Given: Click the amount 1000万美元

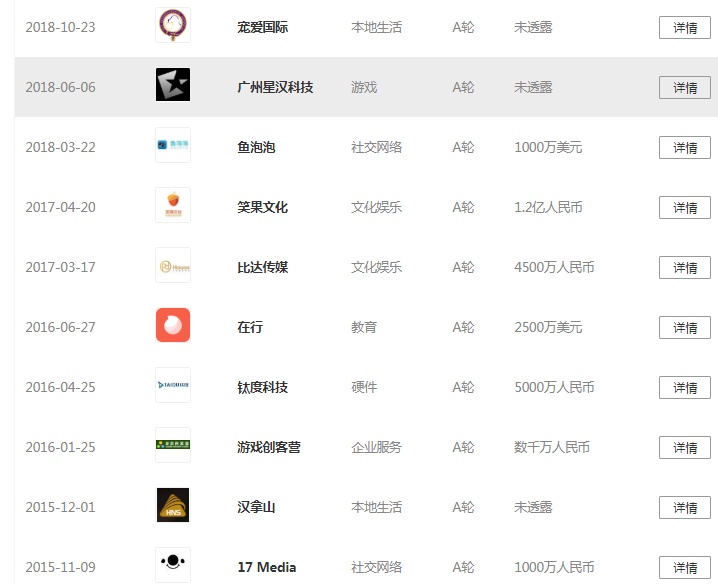Looking at the screenshot, I should click(x=548, y=147).
